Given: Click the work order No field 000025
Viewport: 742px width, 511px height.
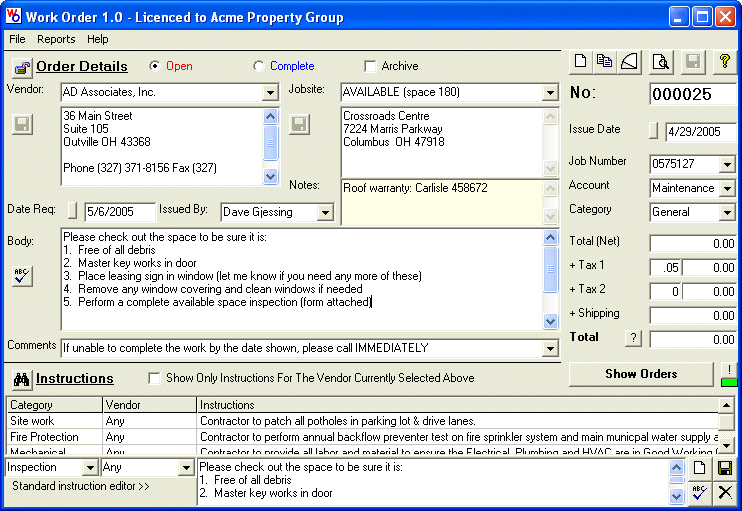Looking at the screenshot, I should (x=693, y=94).
